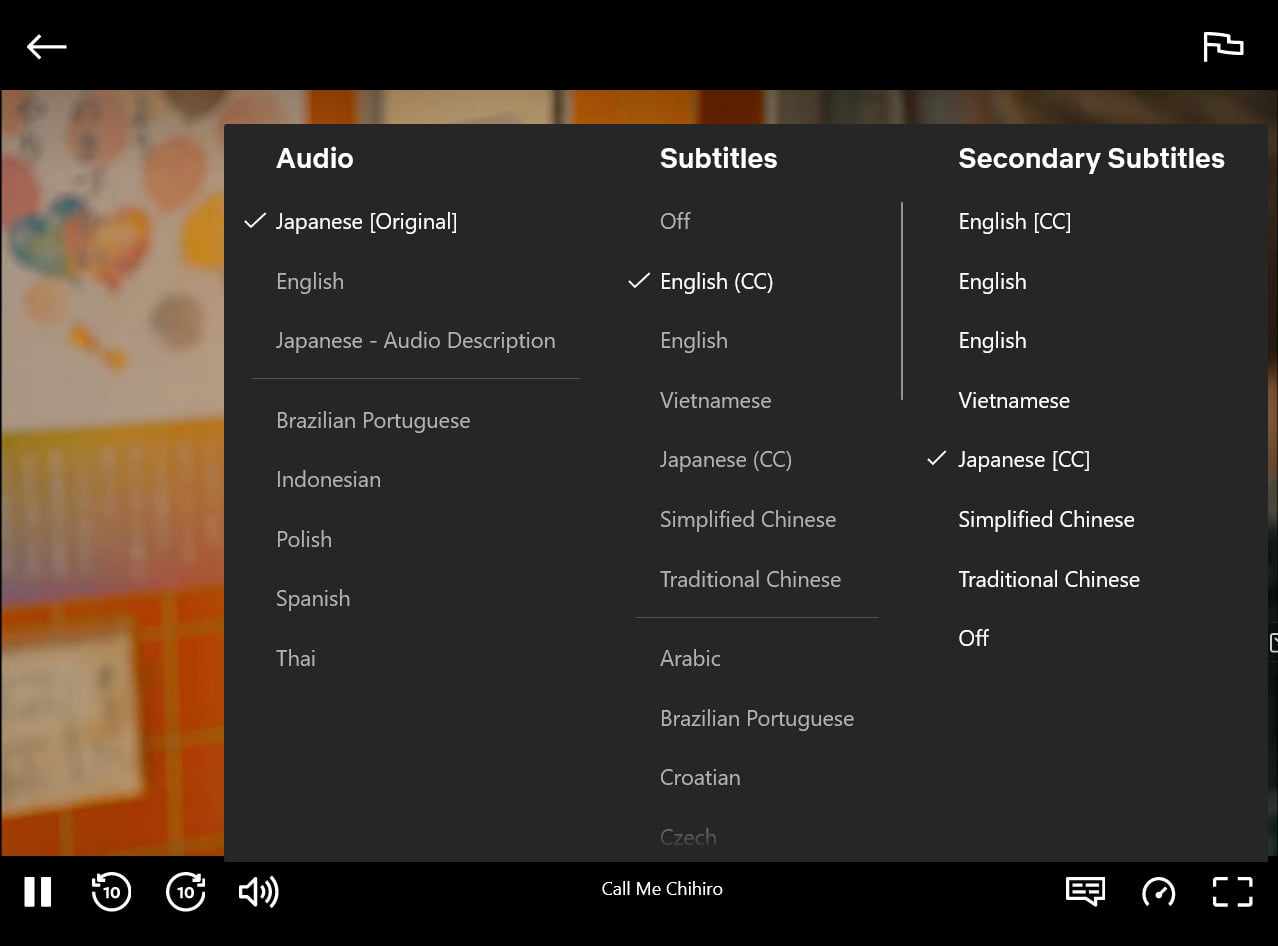The height and width of the screenshot is (946, 1278).
Task: Turn primary subtitles Off
Action: 675,222
